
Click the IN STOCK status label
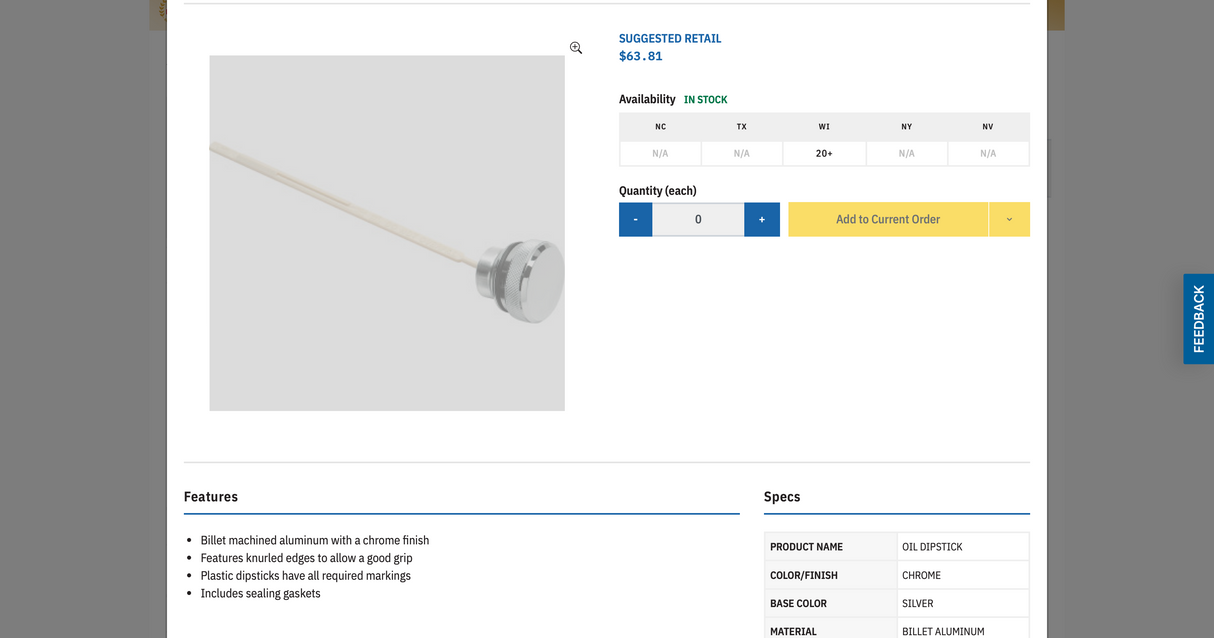[706, 100]
